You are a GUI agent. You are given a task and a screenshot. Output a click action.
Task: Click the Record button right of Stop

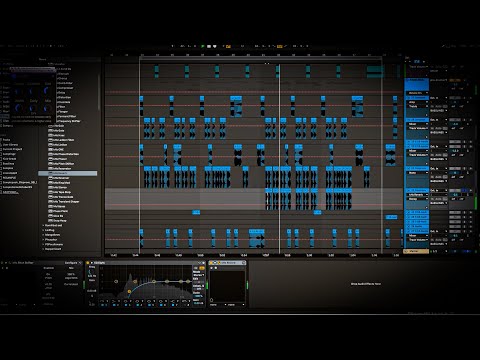(x=215, y=46)
